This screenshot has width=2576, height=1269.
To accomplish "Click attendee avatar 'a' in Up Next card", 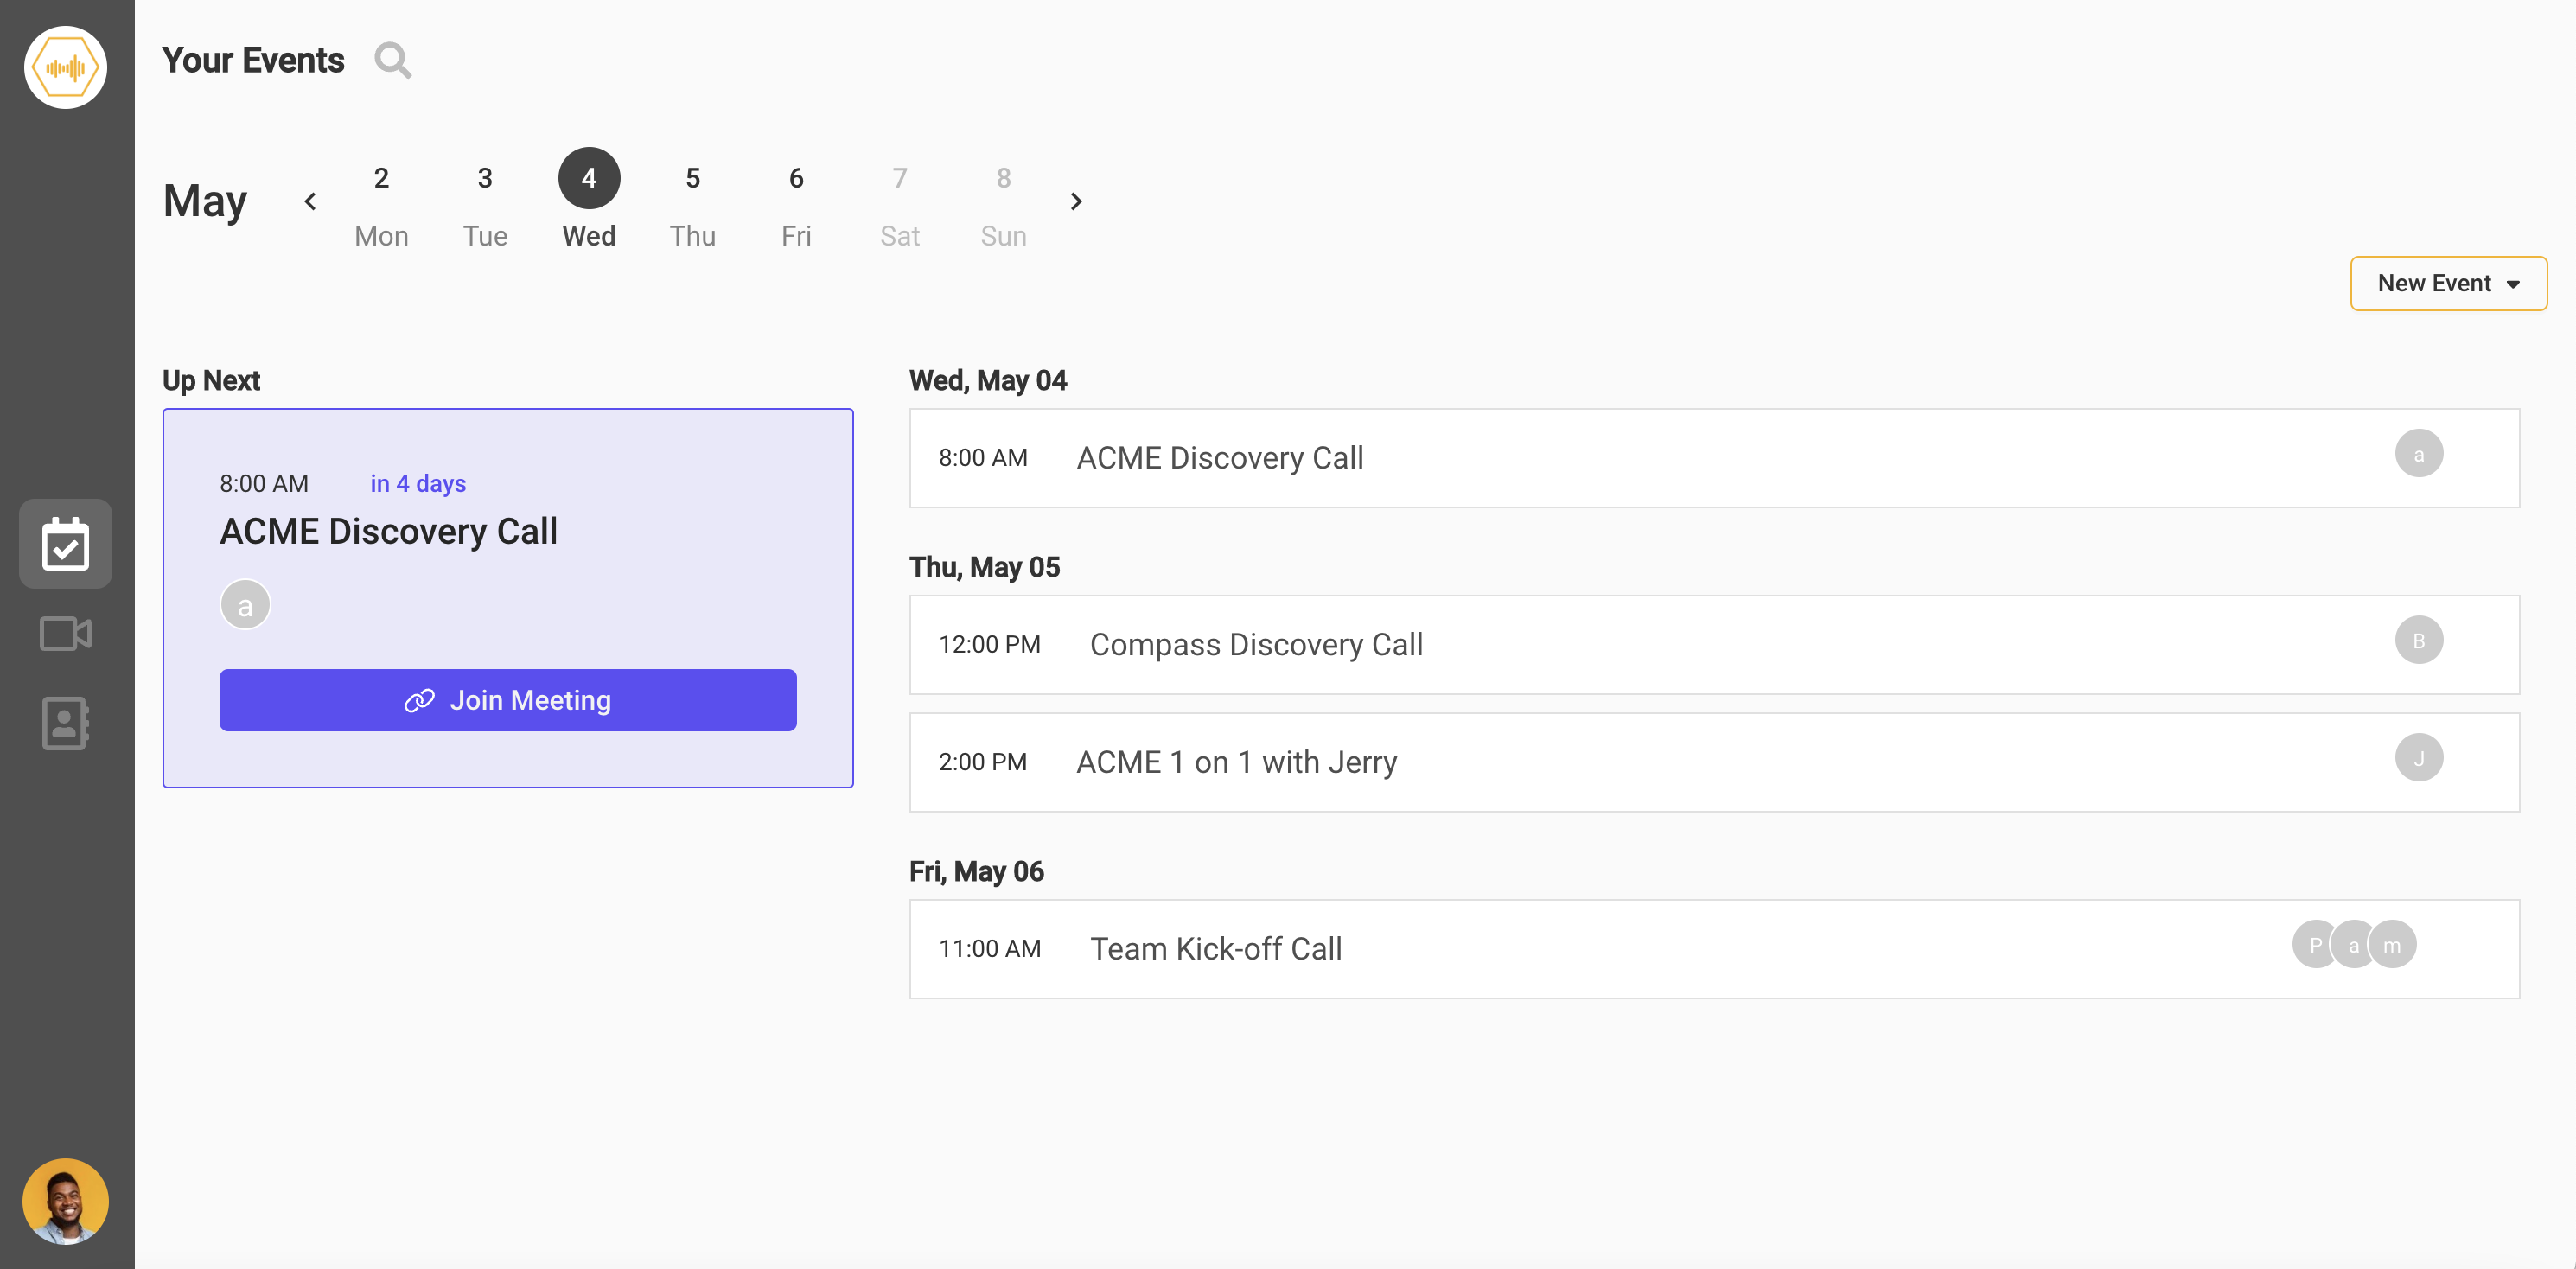I will click(x=245, y=605).
